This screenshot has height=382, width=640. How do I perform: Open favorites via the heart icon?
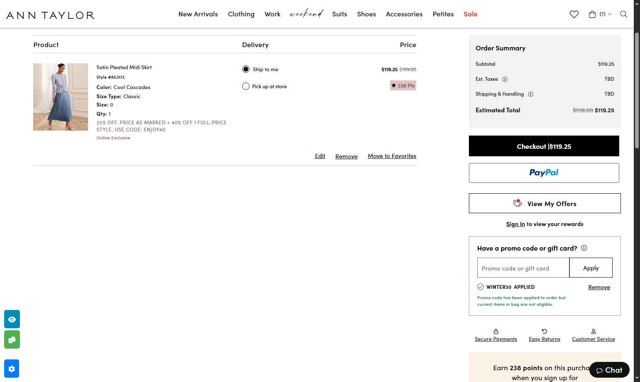point(574,14)
